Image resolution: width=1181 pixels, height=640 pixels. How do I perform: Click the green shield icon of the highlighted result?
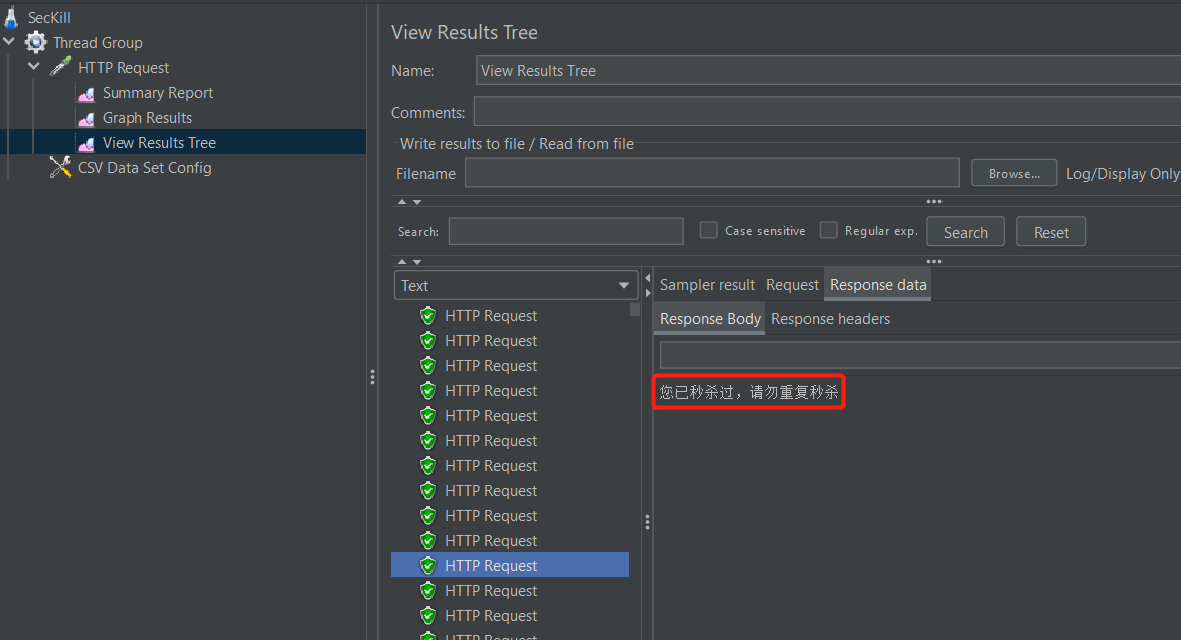428,565
